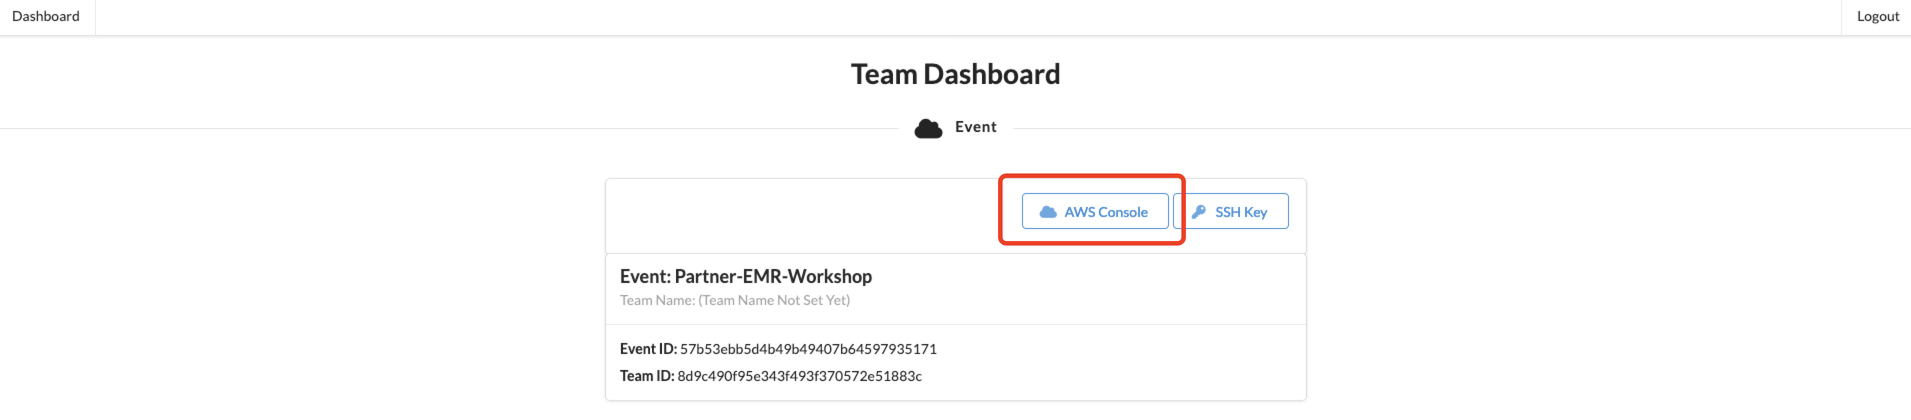Click the "Team Name:" label
This screenshot has width=1911, height=420.
coord(657,300)
